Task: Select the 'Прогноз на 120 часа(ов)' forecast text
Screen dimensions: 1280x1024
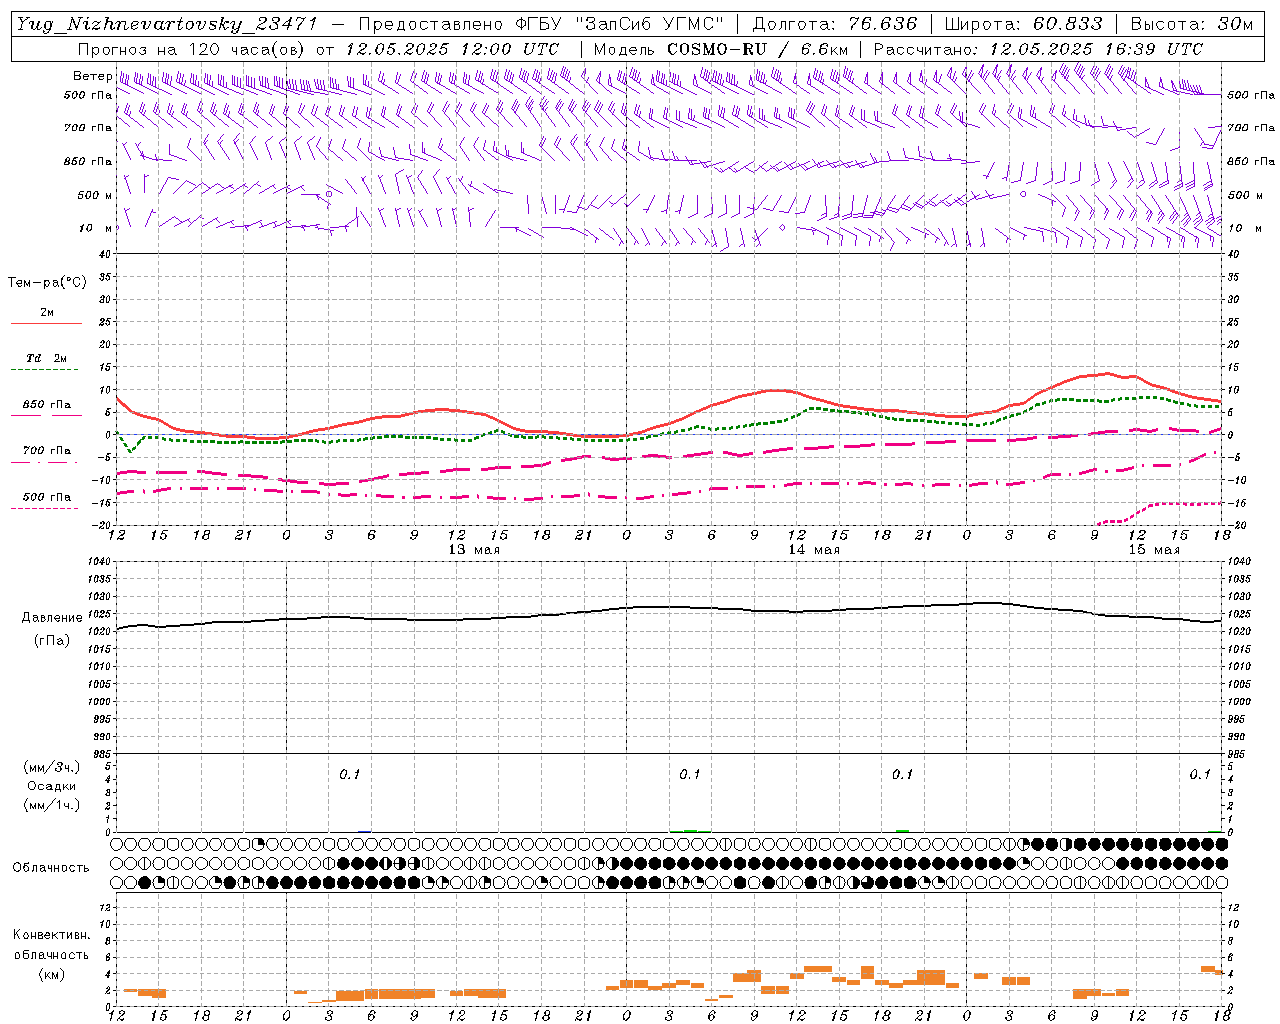Action: pyautogui.click(x=192, y=49)
